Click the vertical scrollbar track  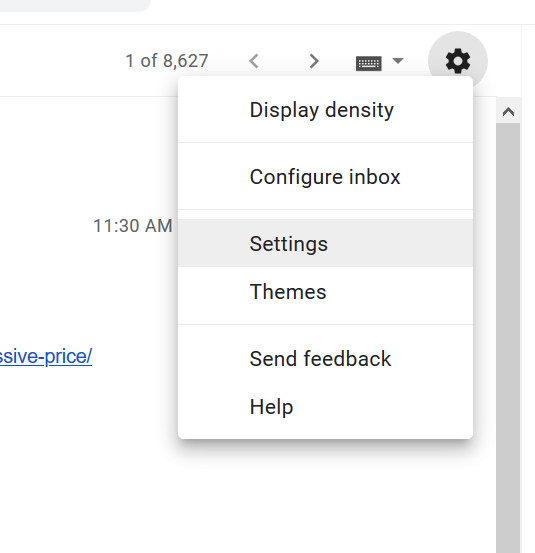pyautogui.click(x=508, y=338)
